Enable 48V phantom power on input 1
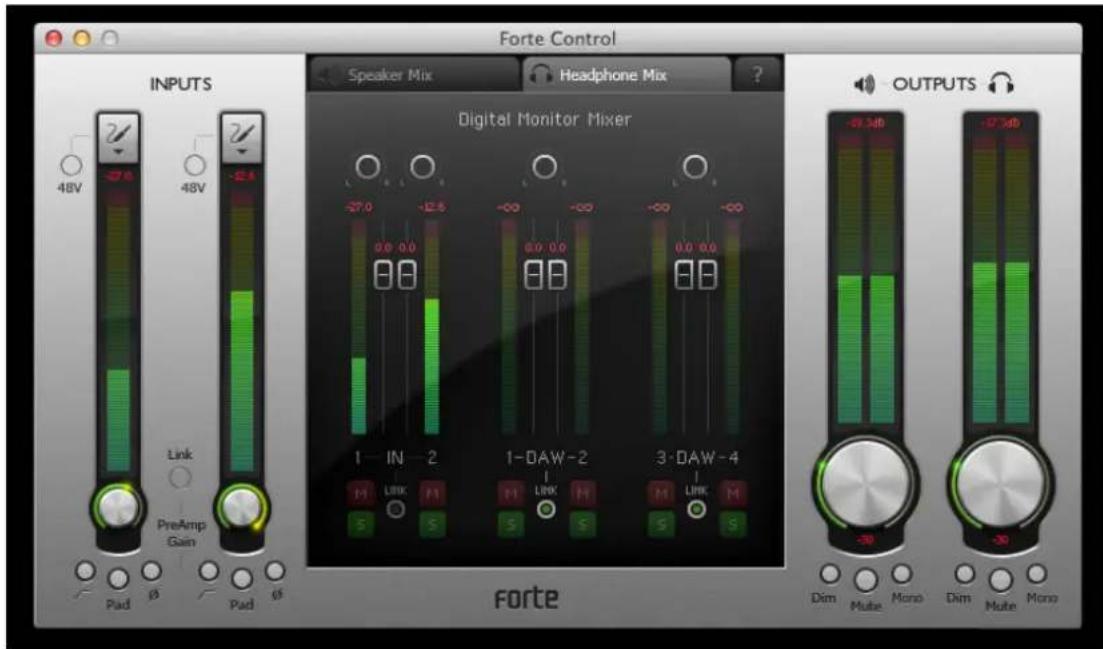Image resolution: width=1103 pixels, height=649 pixels. (x=70, y=166)
